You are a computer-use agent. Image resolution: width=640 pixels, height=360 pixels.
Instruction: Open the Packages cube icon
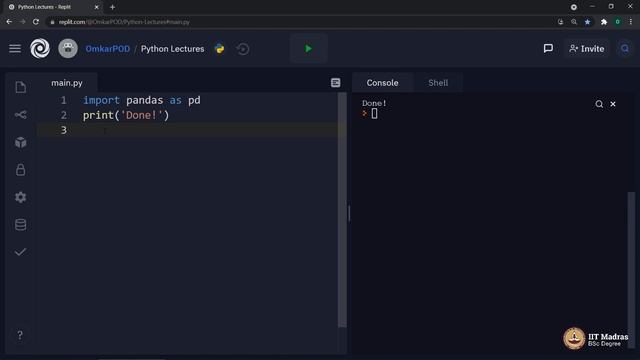click(x=21, y=142)
